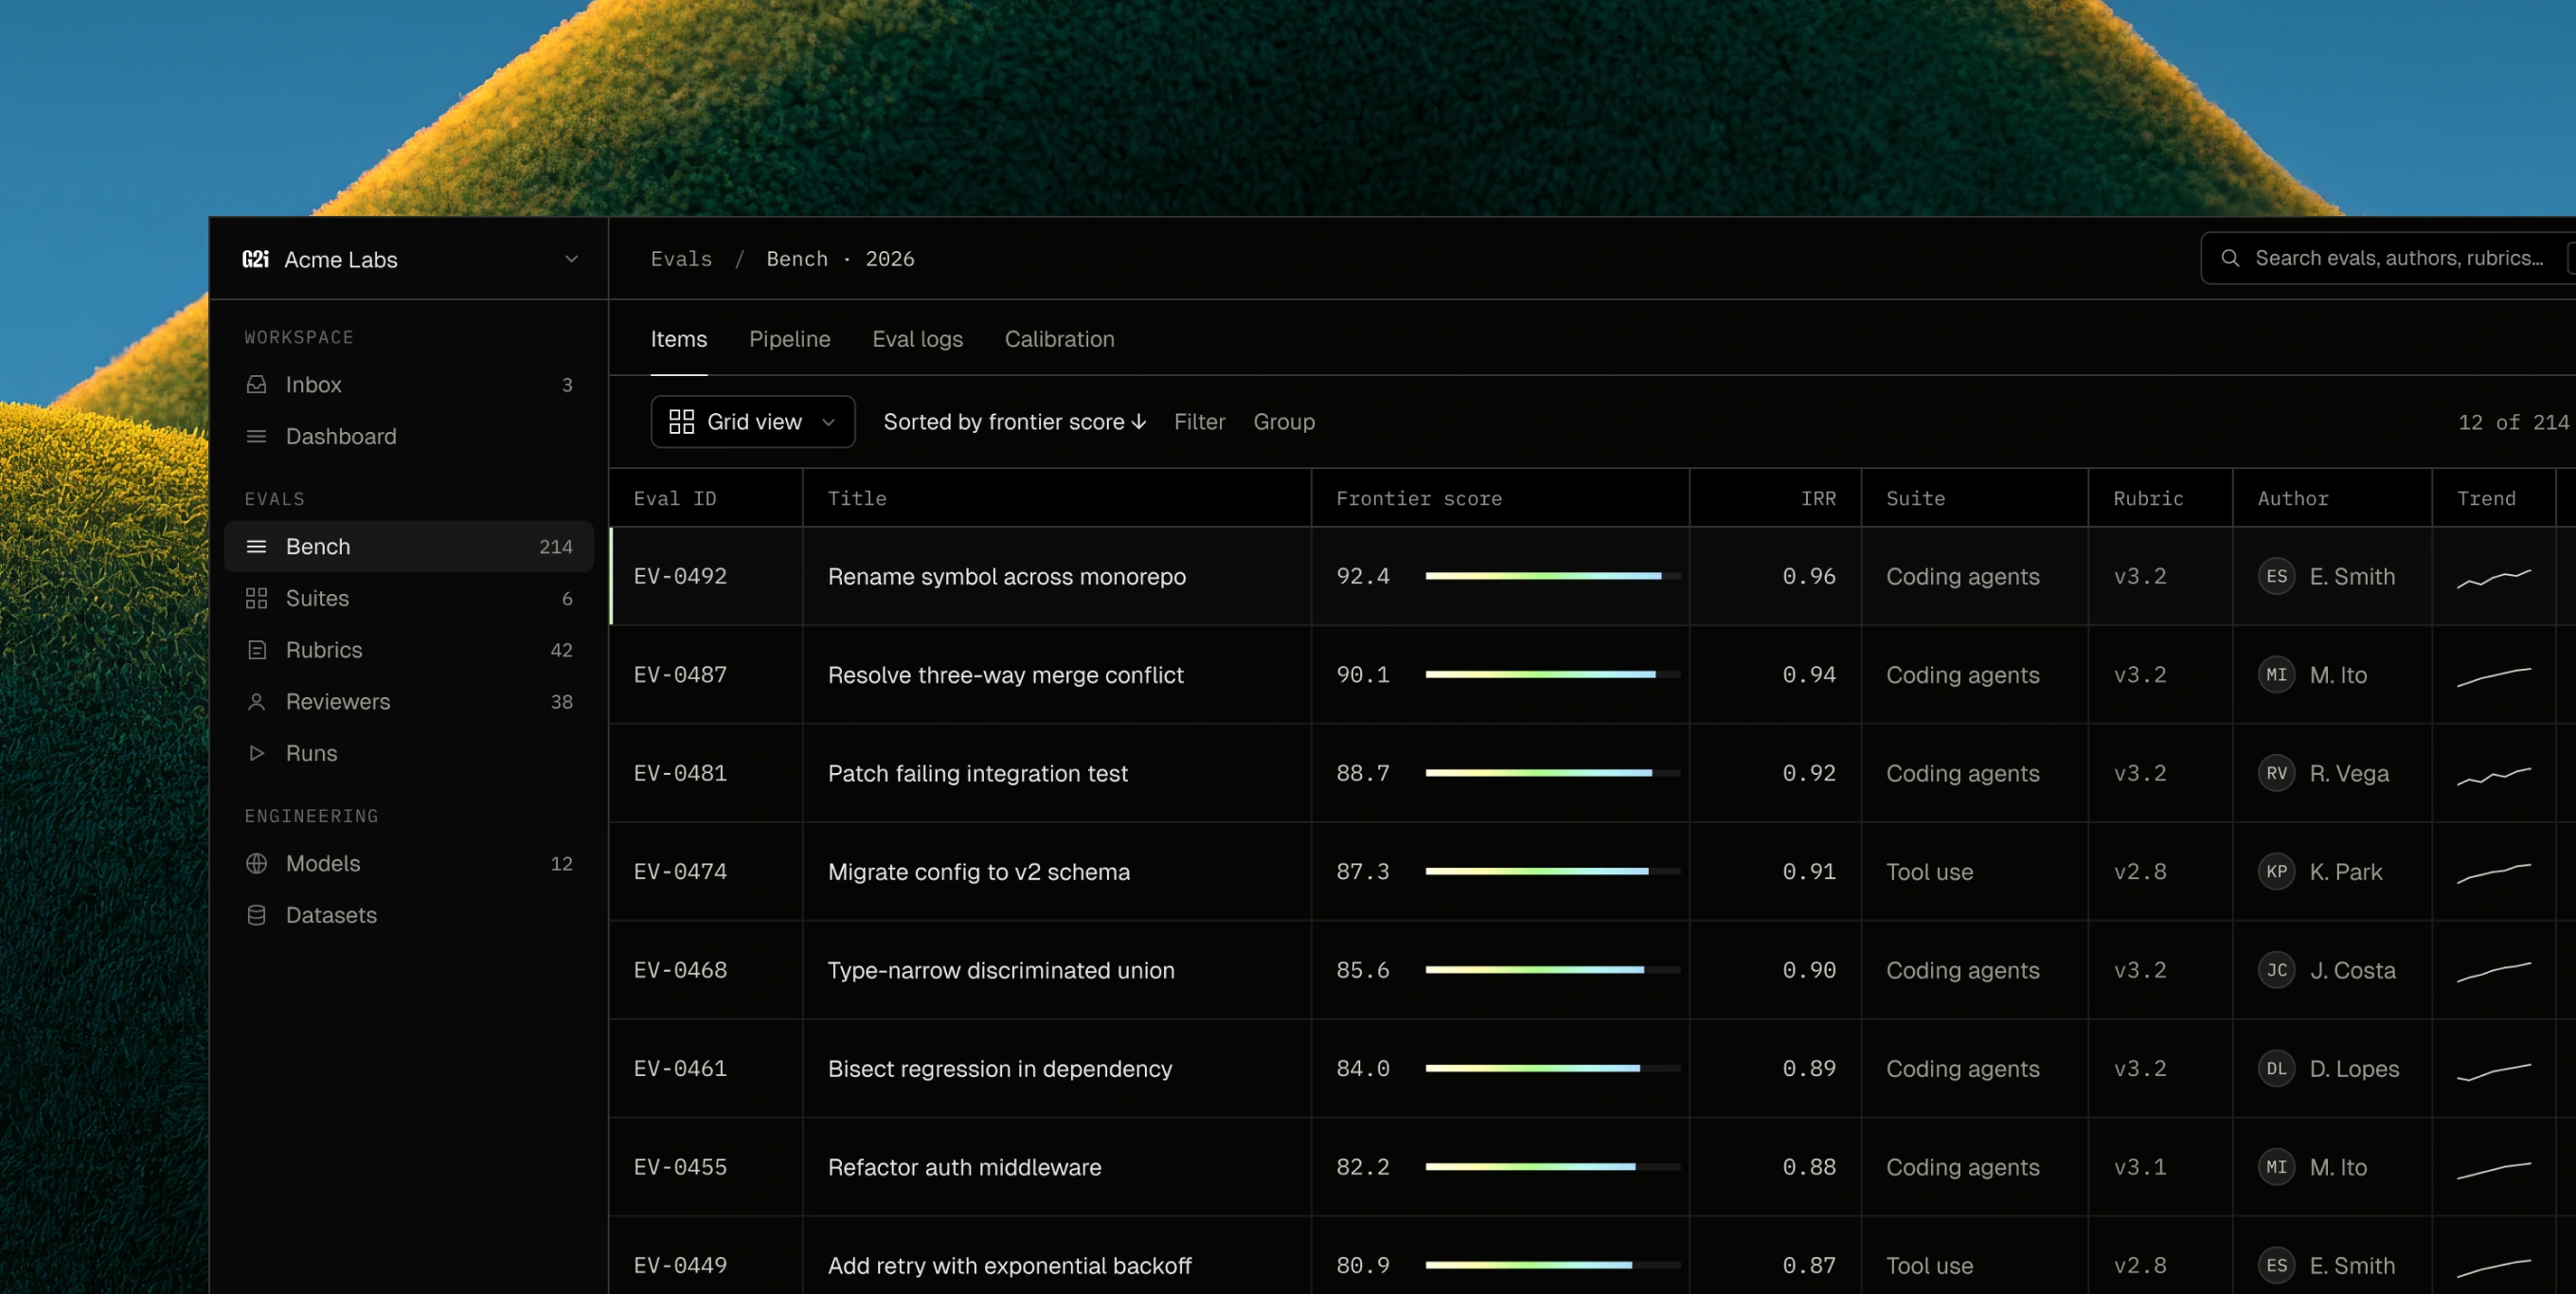Click the MI avatar on EV-0455 row
The height and width of the screenshot is (1294, 2576).
pyautogui.click(x=2276, y=1167)
